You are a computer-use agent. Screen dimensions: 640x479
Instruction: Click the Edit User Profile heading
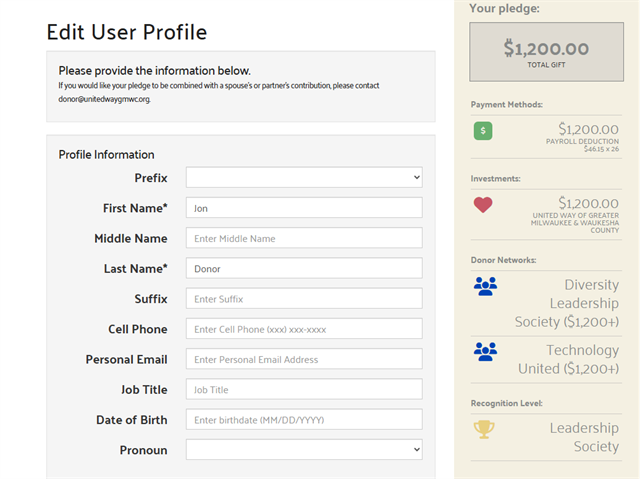pyautogui.click(x=127, y=32)
